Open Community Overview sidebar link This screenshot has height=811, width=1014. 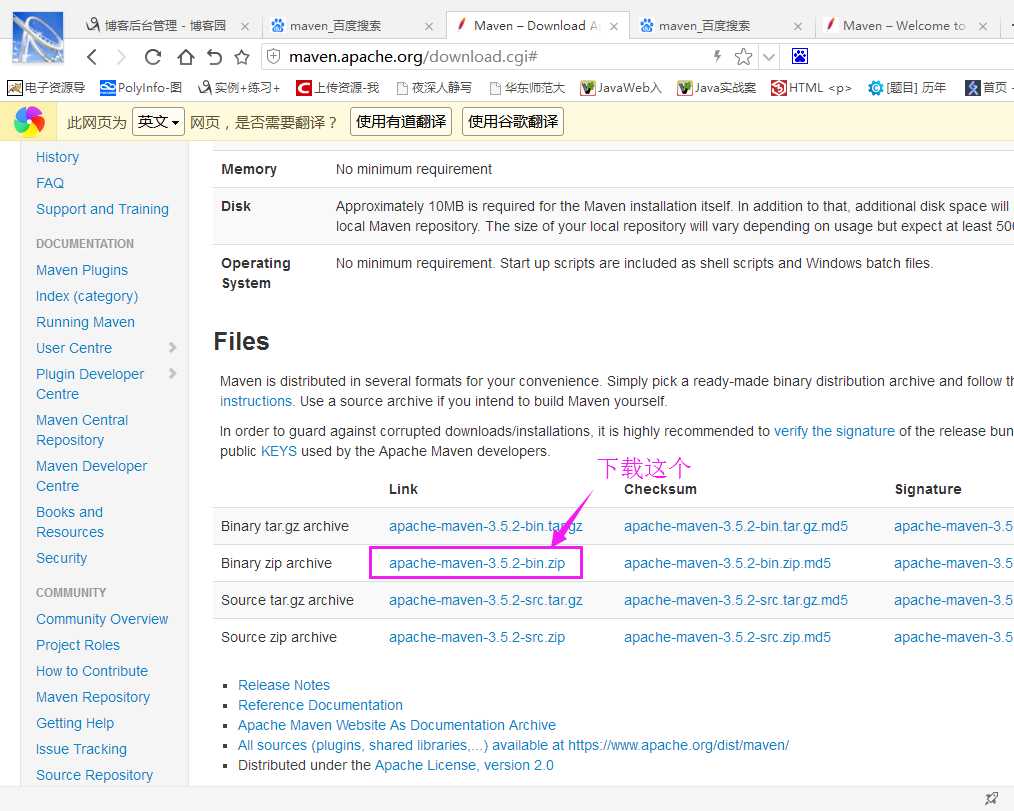click(102, 619)
